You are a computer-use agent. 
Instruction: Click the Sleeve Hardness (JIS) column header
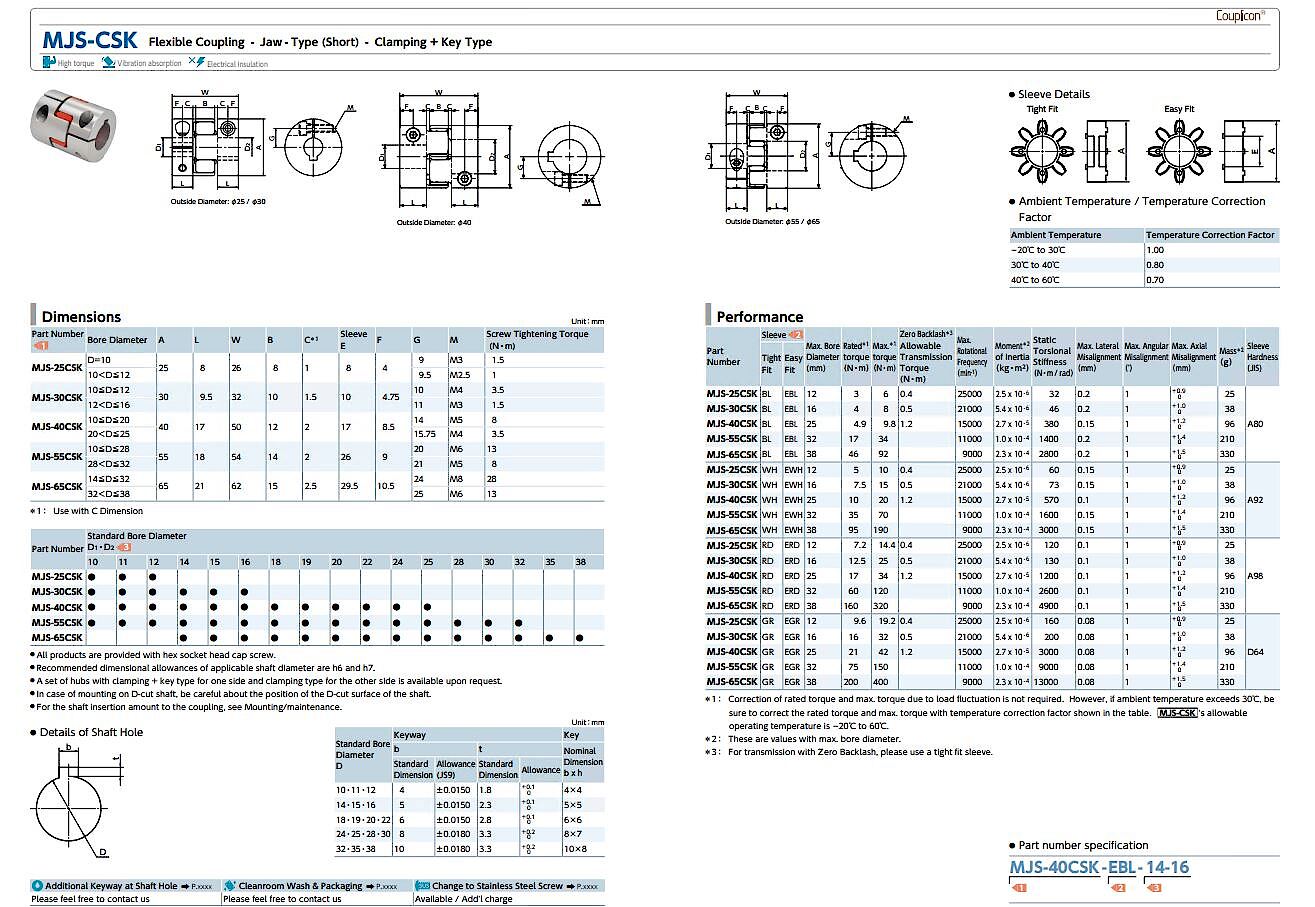(1260, 357)
